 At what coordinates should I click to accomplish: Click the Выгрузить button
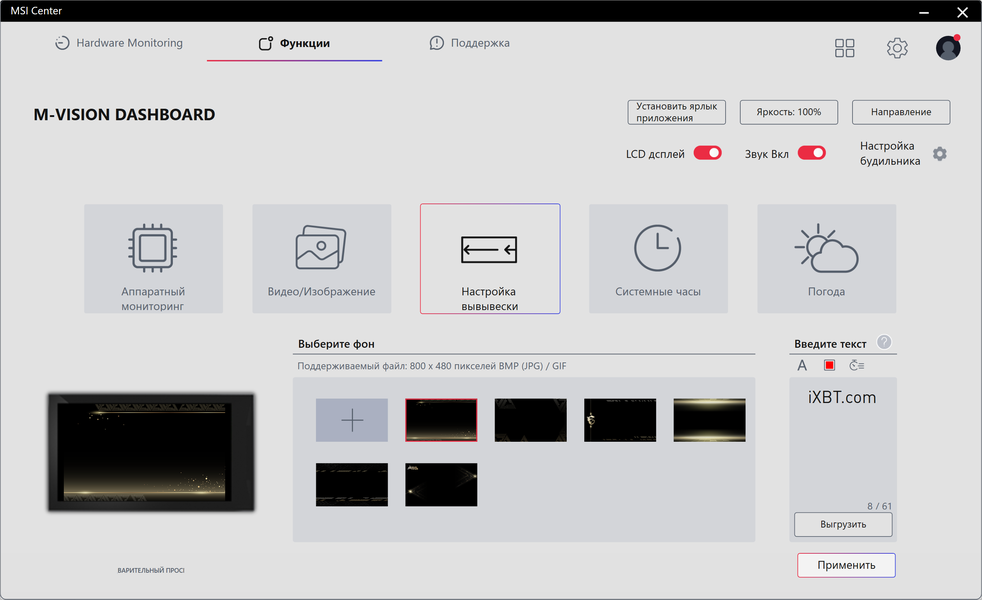tap(843, 524)
